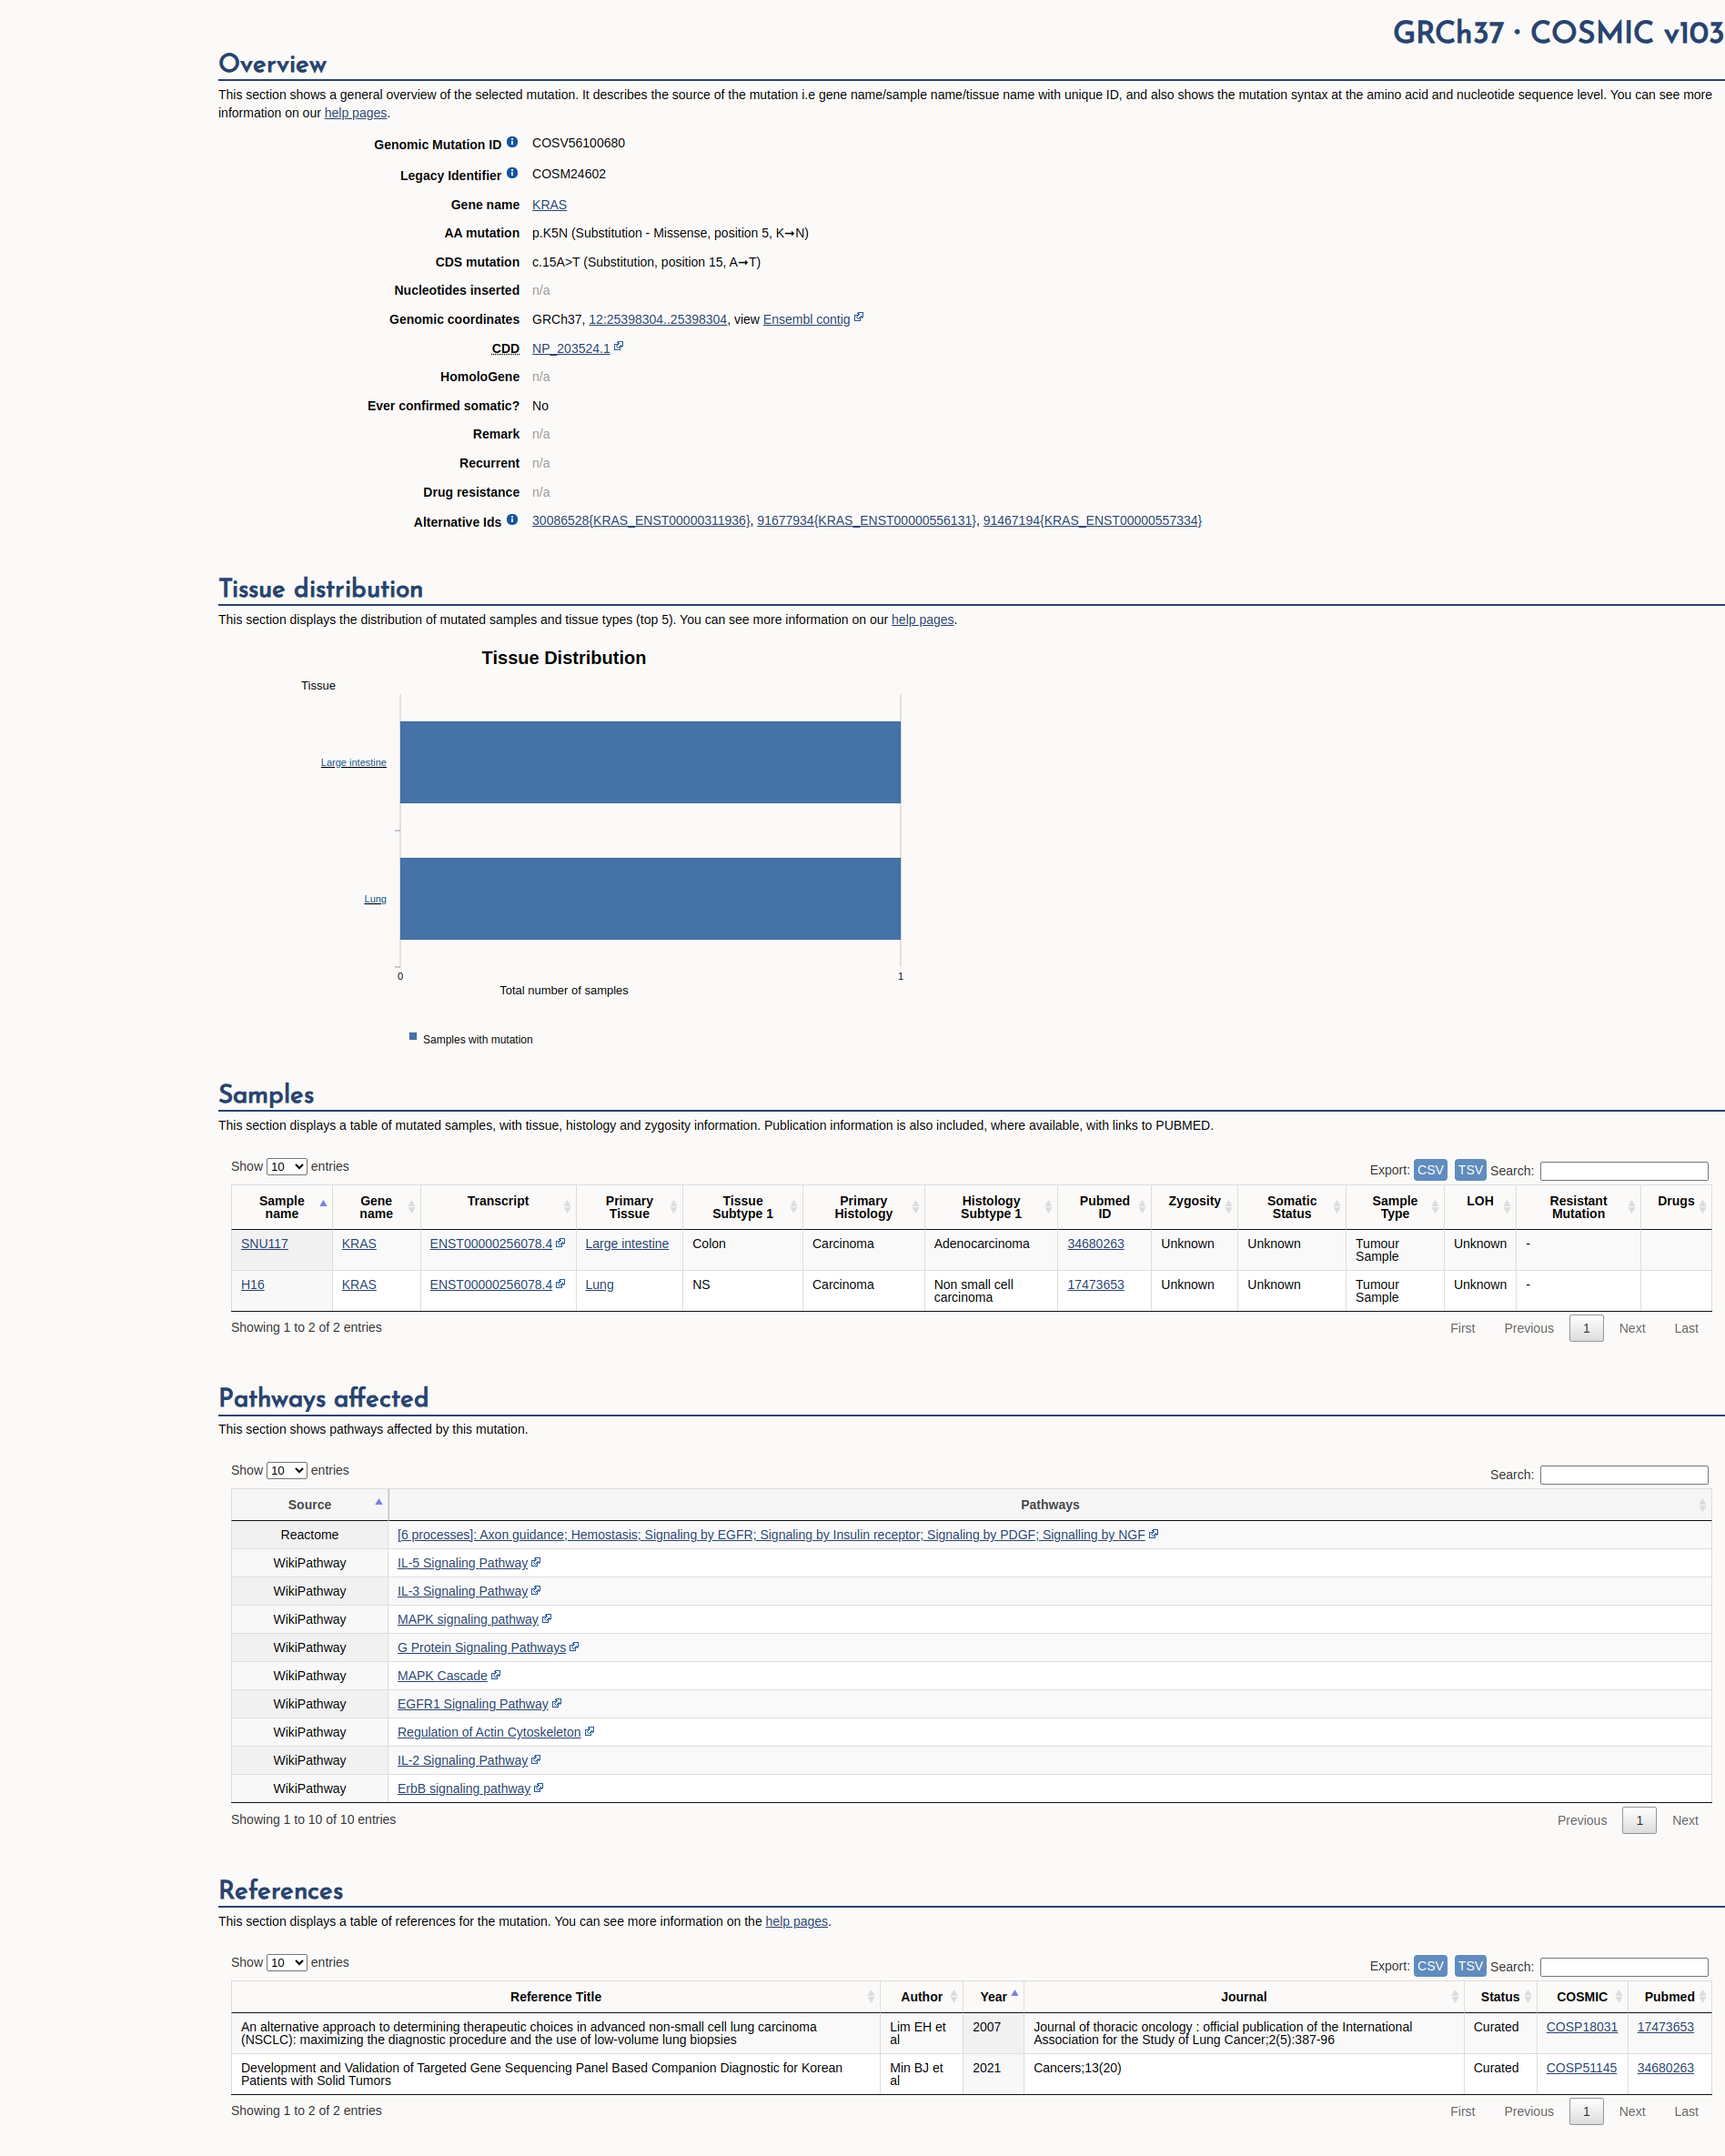Click Next in Samples table pagination

1632,1328
